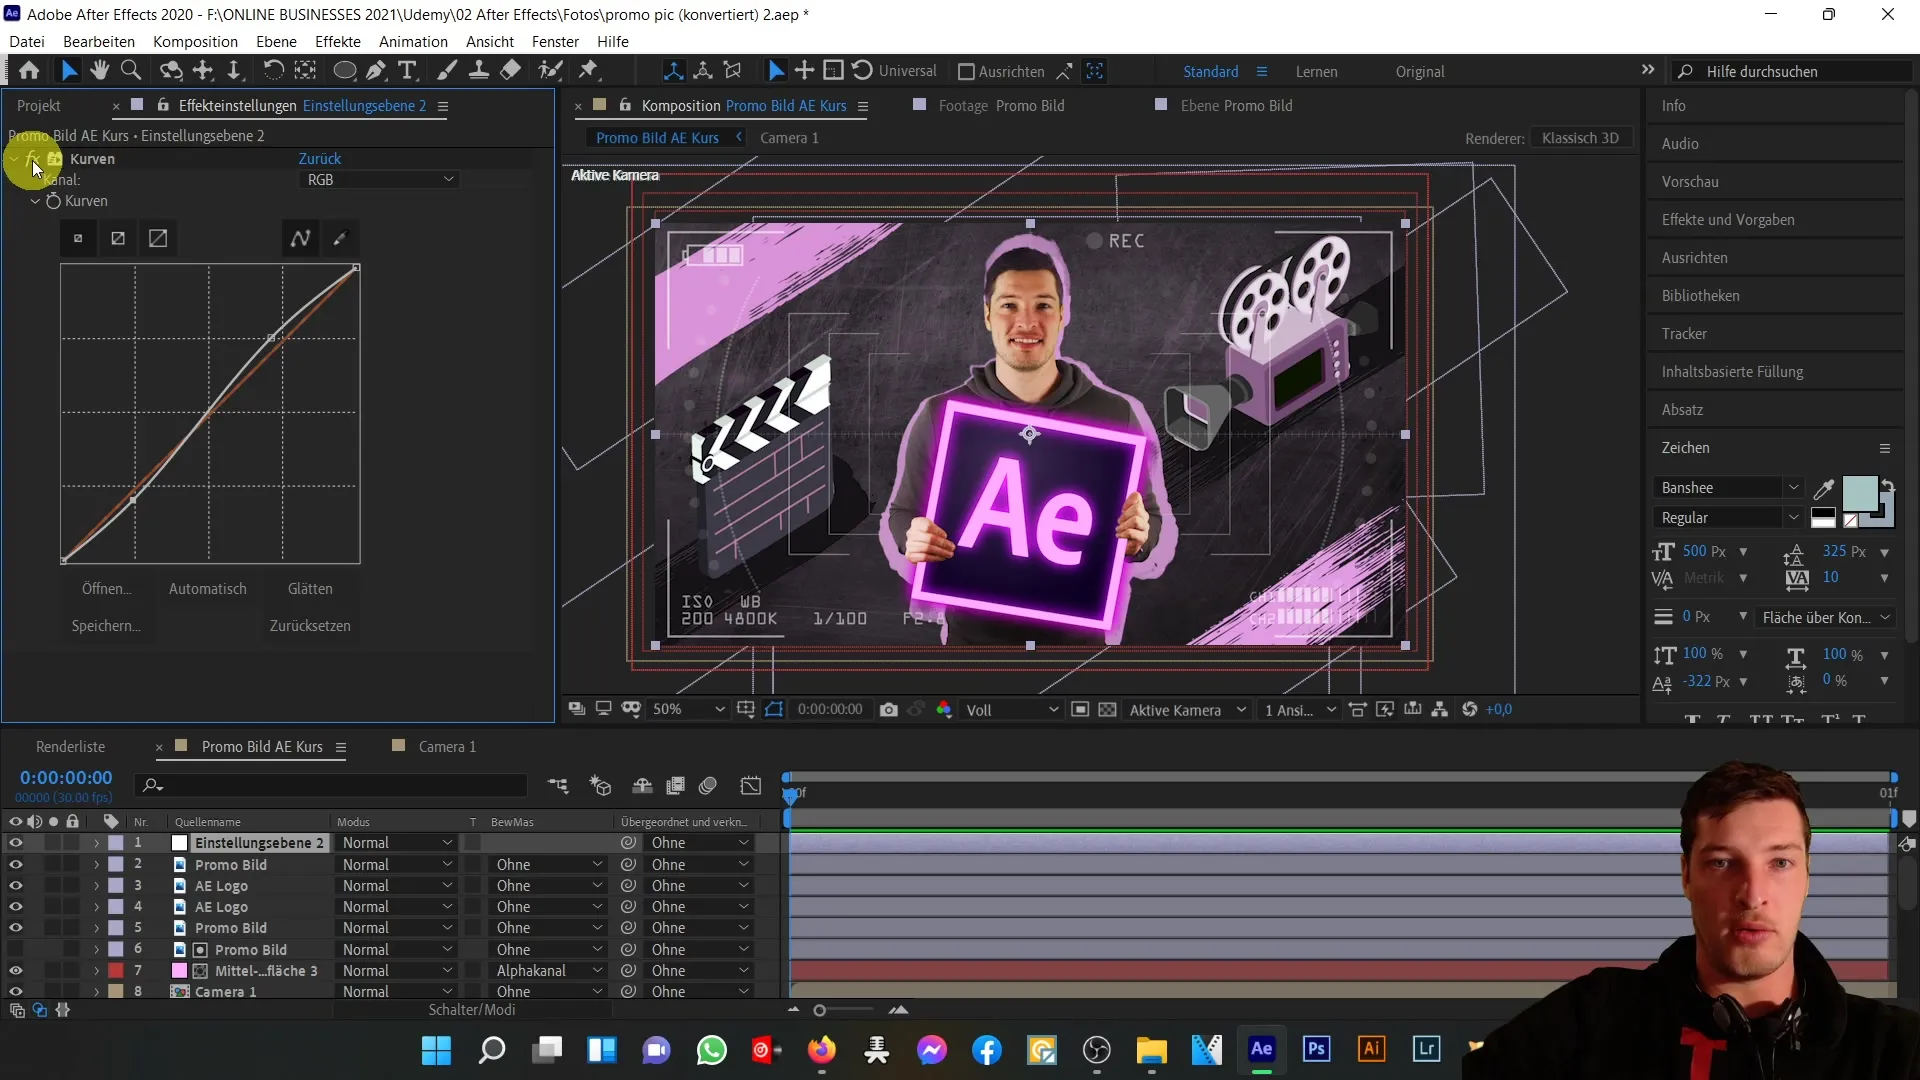
Task: Expand the Kurven effect properties
Action: tap(15, 158)
